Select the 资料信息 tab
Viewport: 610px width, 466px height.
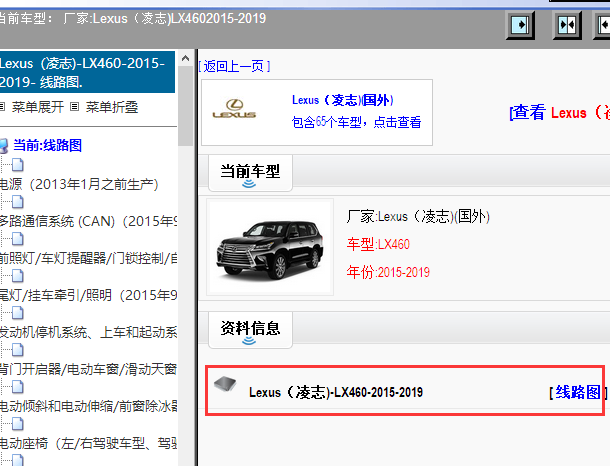point(250,330)
